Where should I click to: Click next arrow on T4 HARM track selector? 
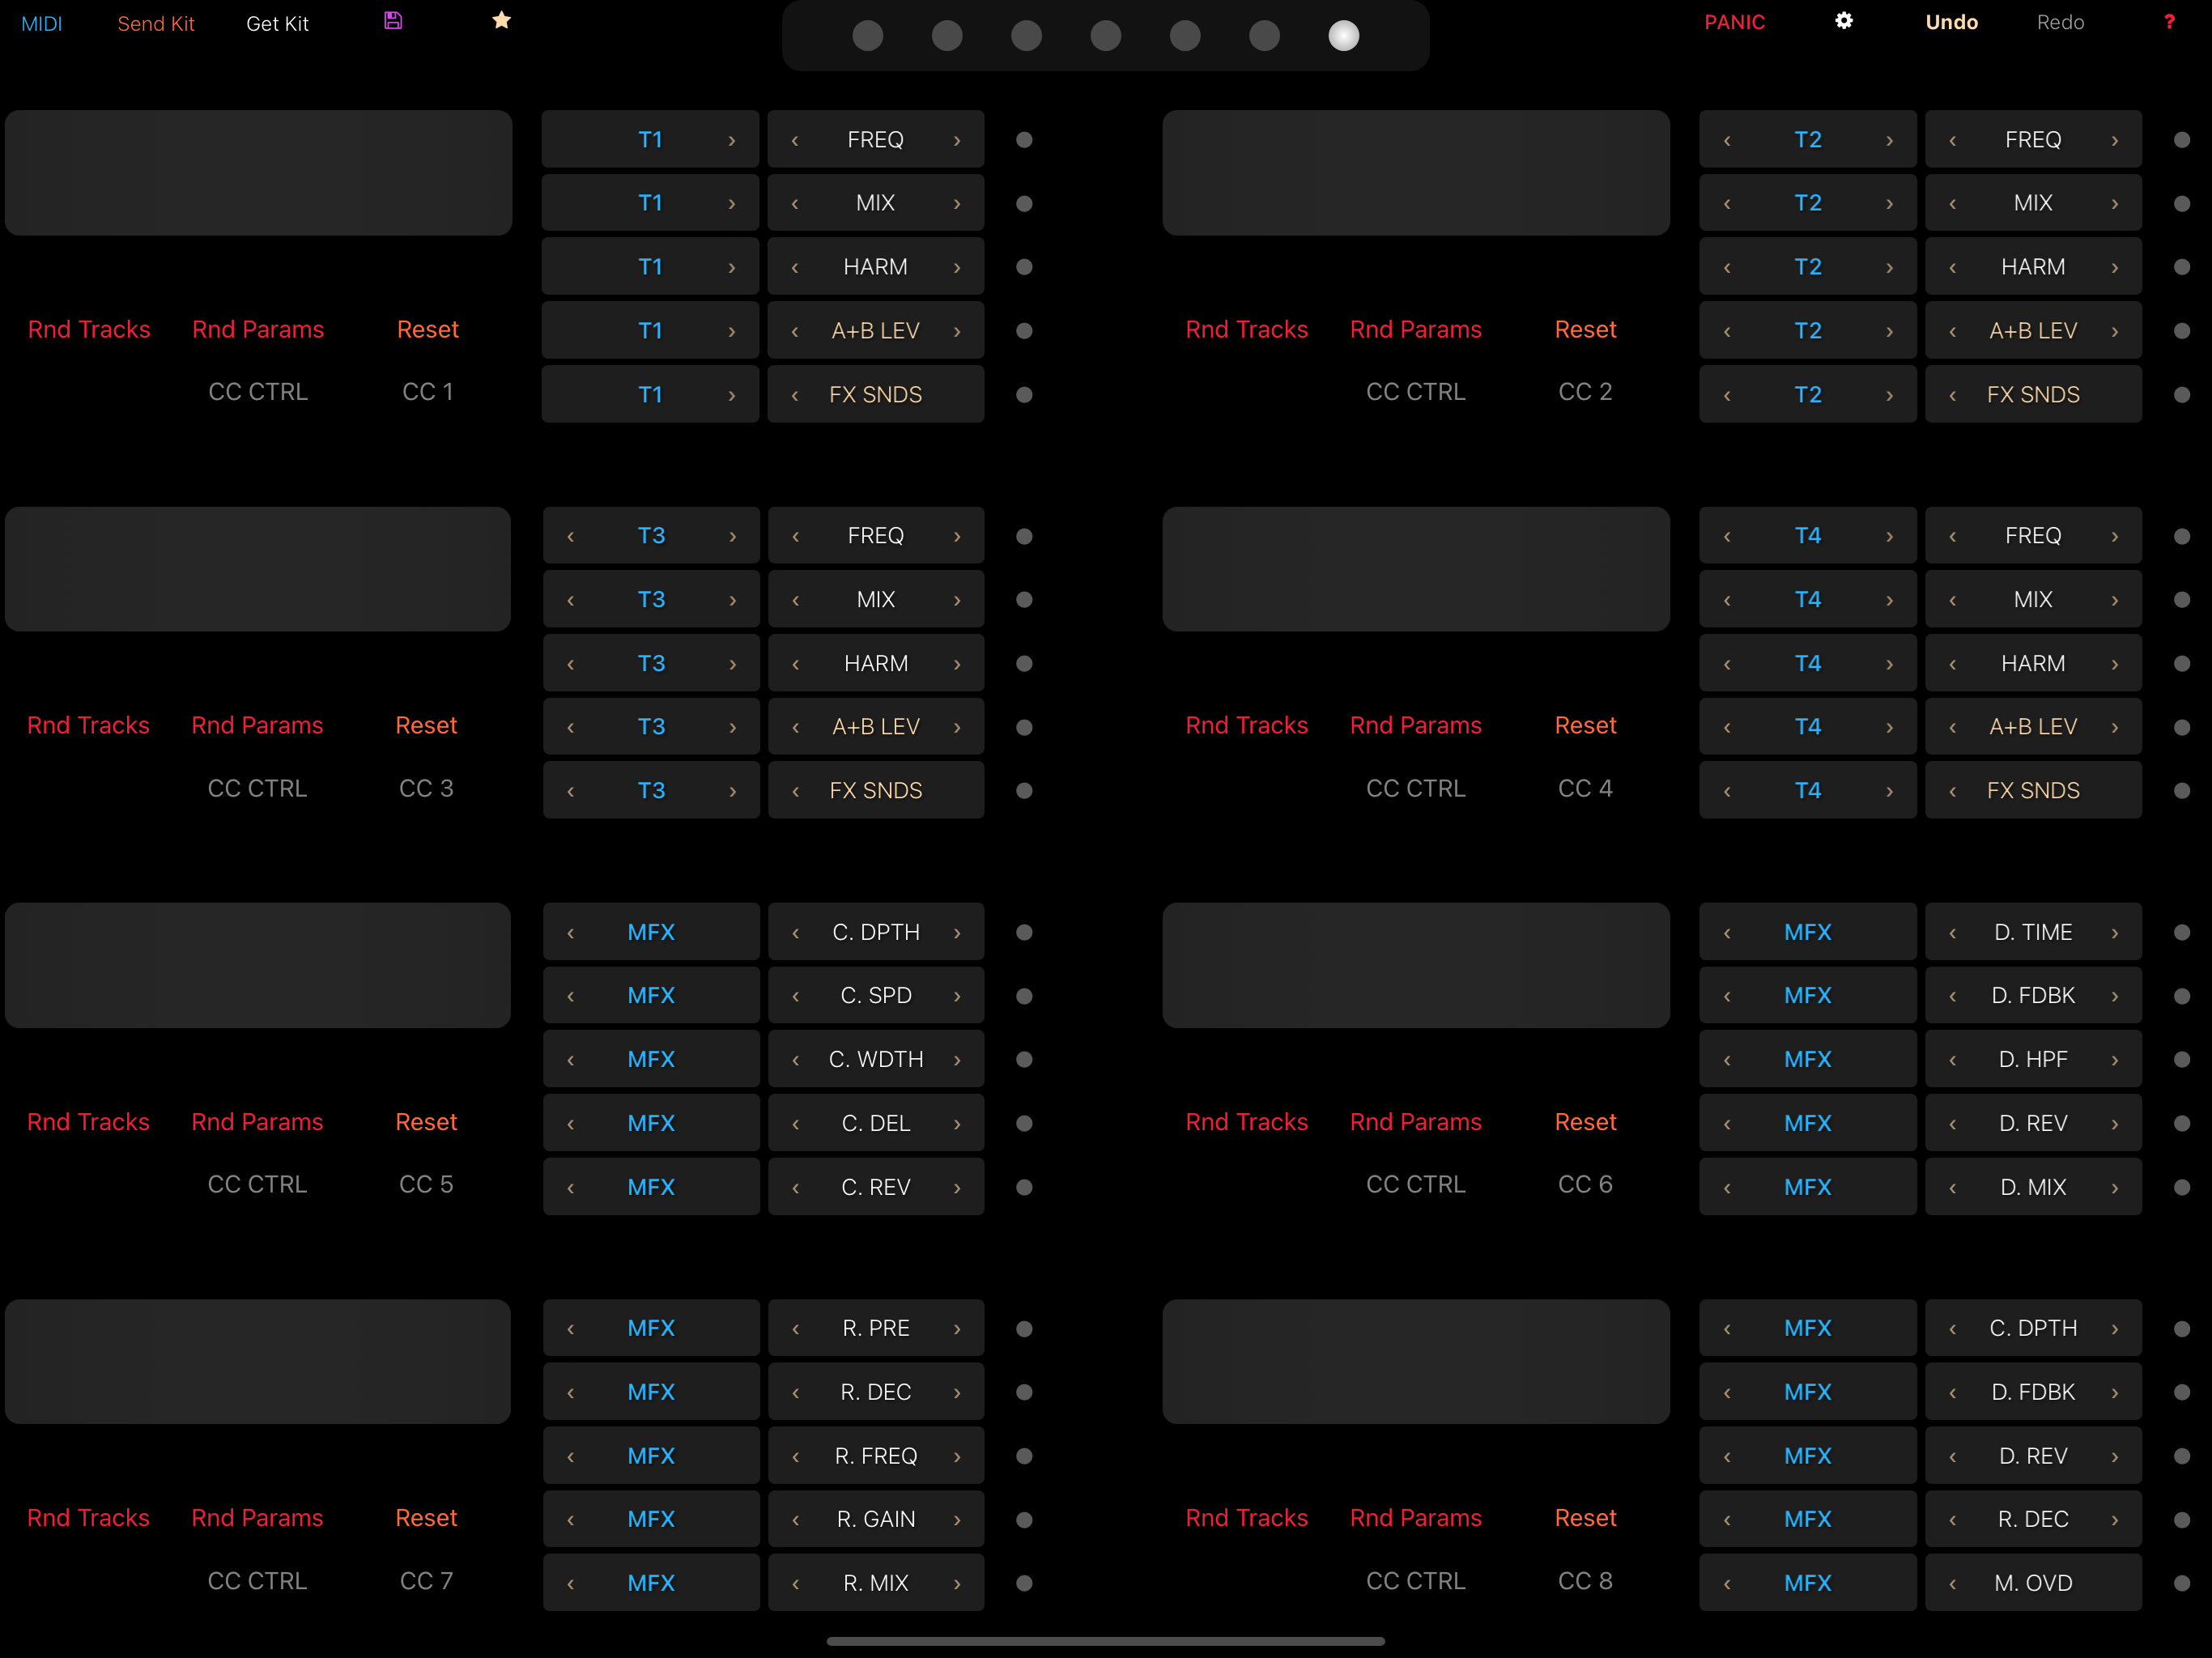tap(1889, 664)
